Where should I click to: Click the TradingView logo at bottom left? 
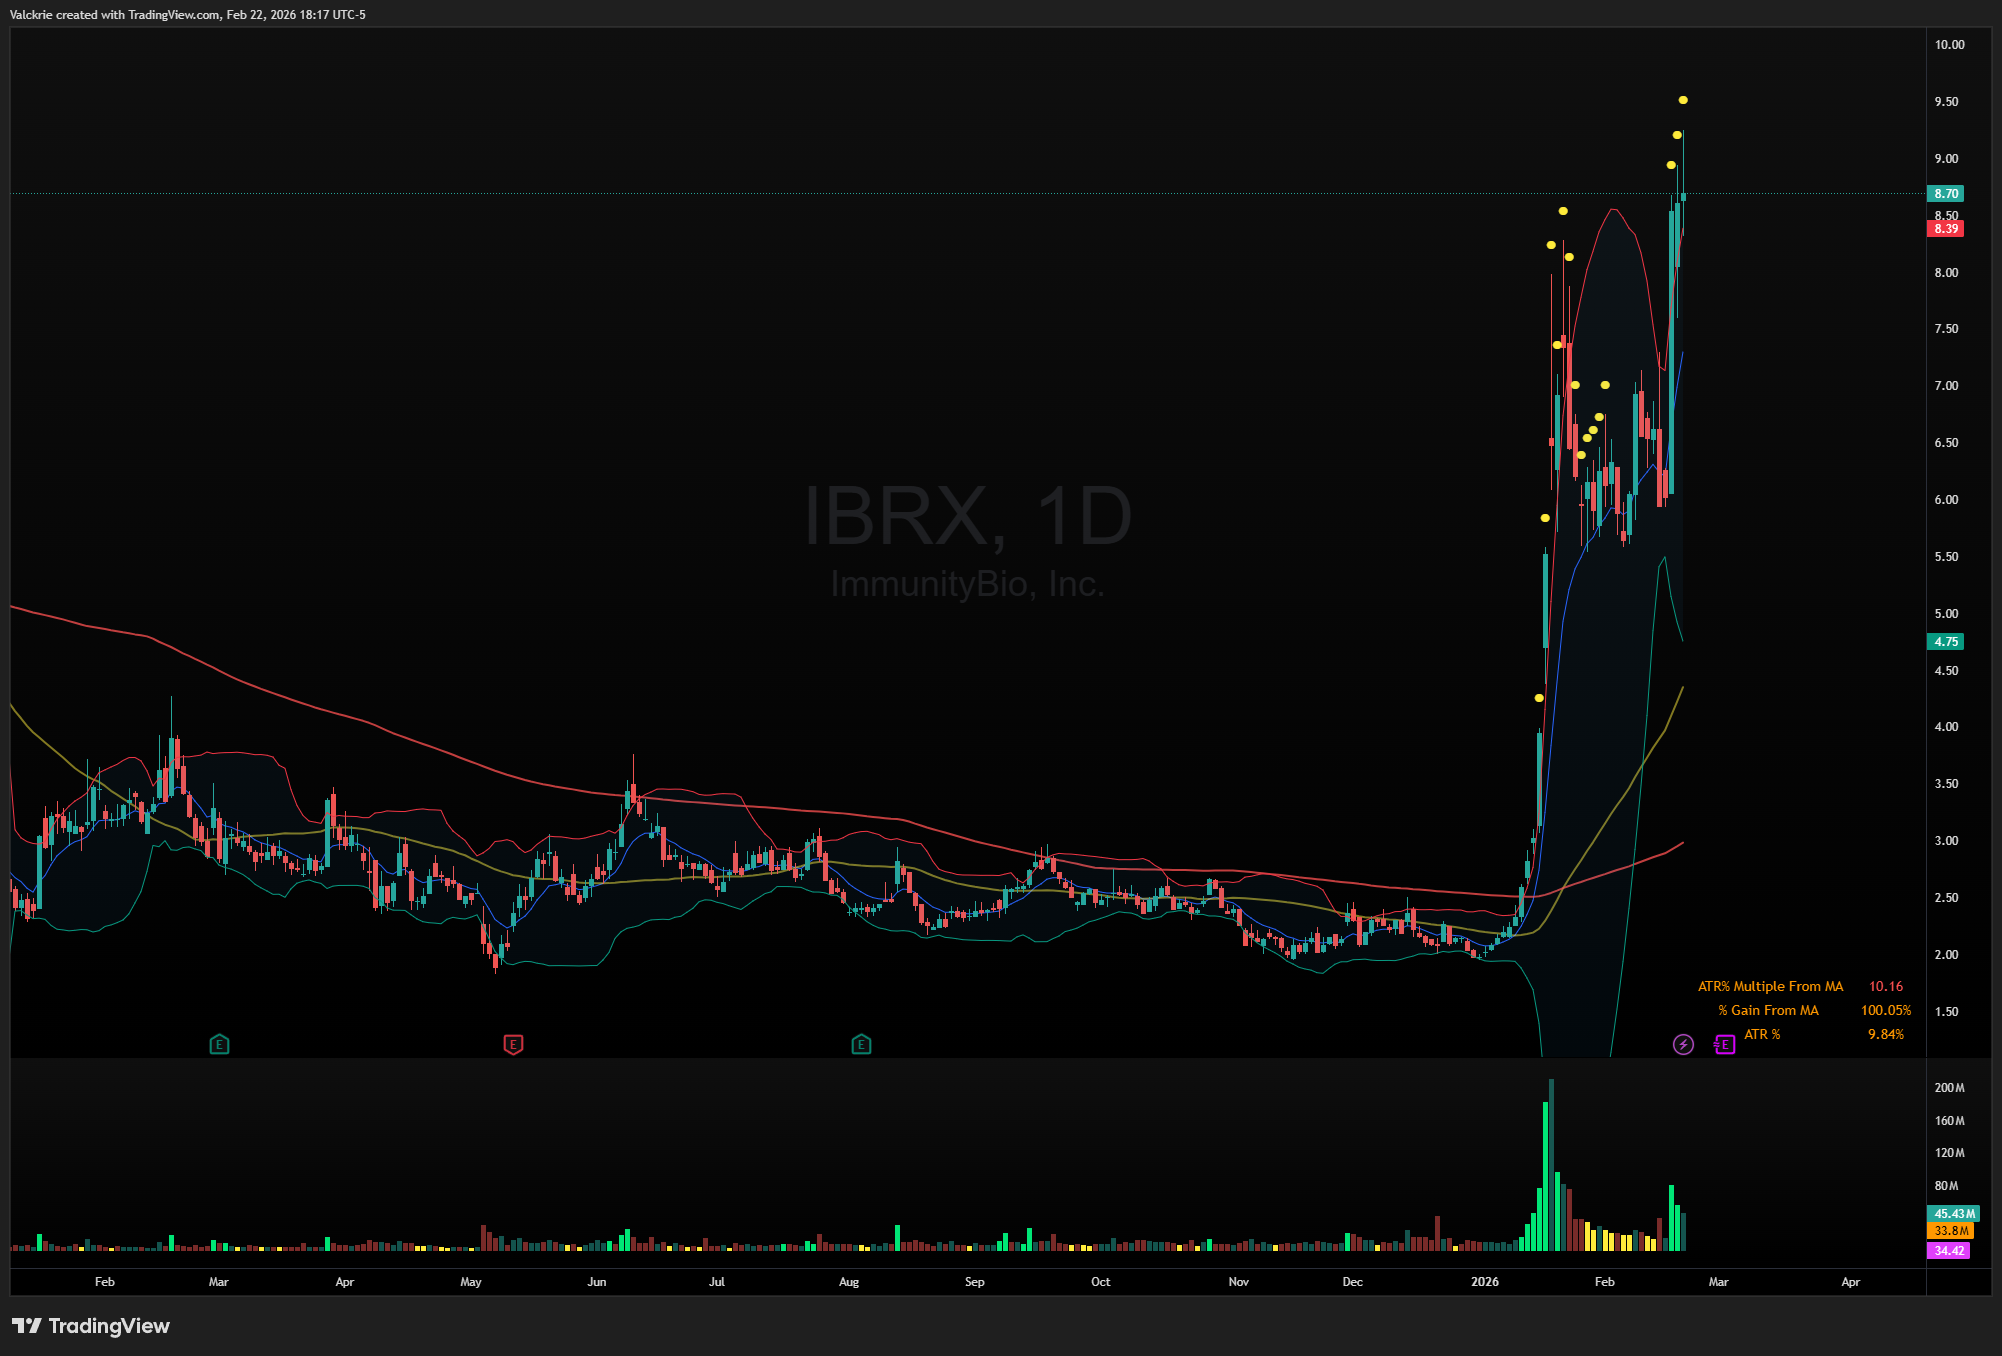(91, 1326)
